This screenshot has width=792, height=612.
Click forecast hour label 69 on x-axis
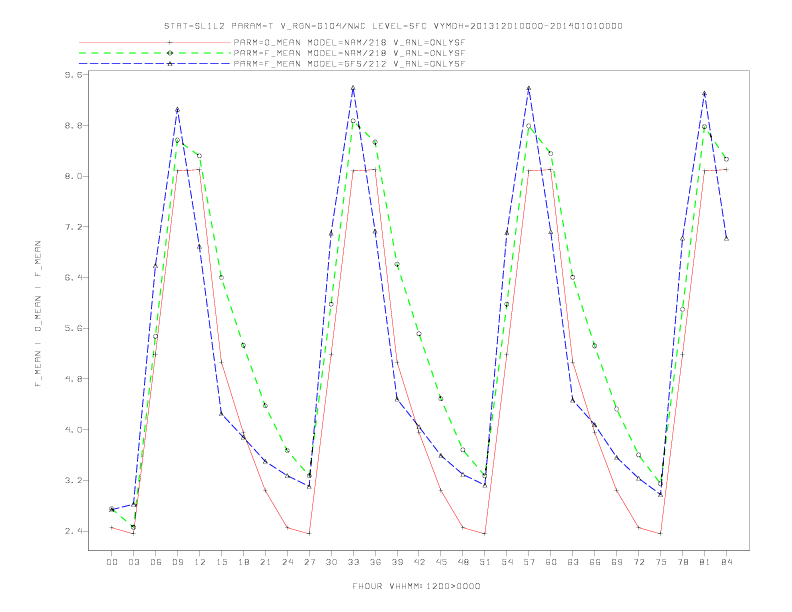tap(617, 562)
